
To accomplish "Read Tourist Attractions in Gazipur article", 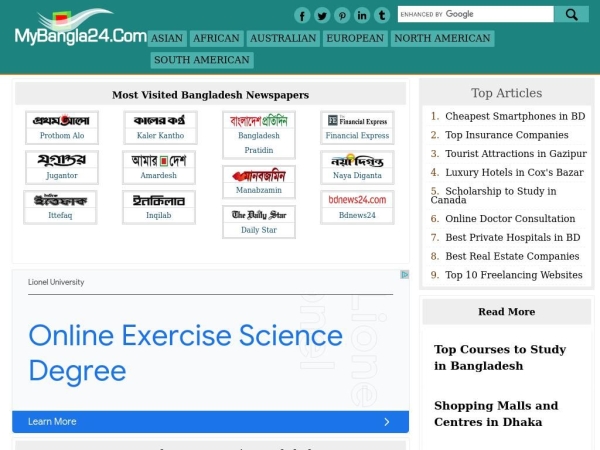I will [x=515, y=153].
